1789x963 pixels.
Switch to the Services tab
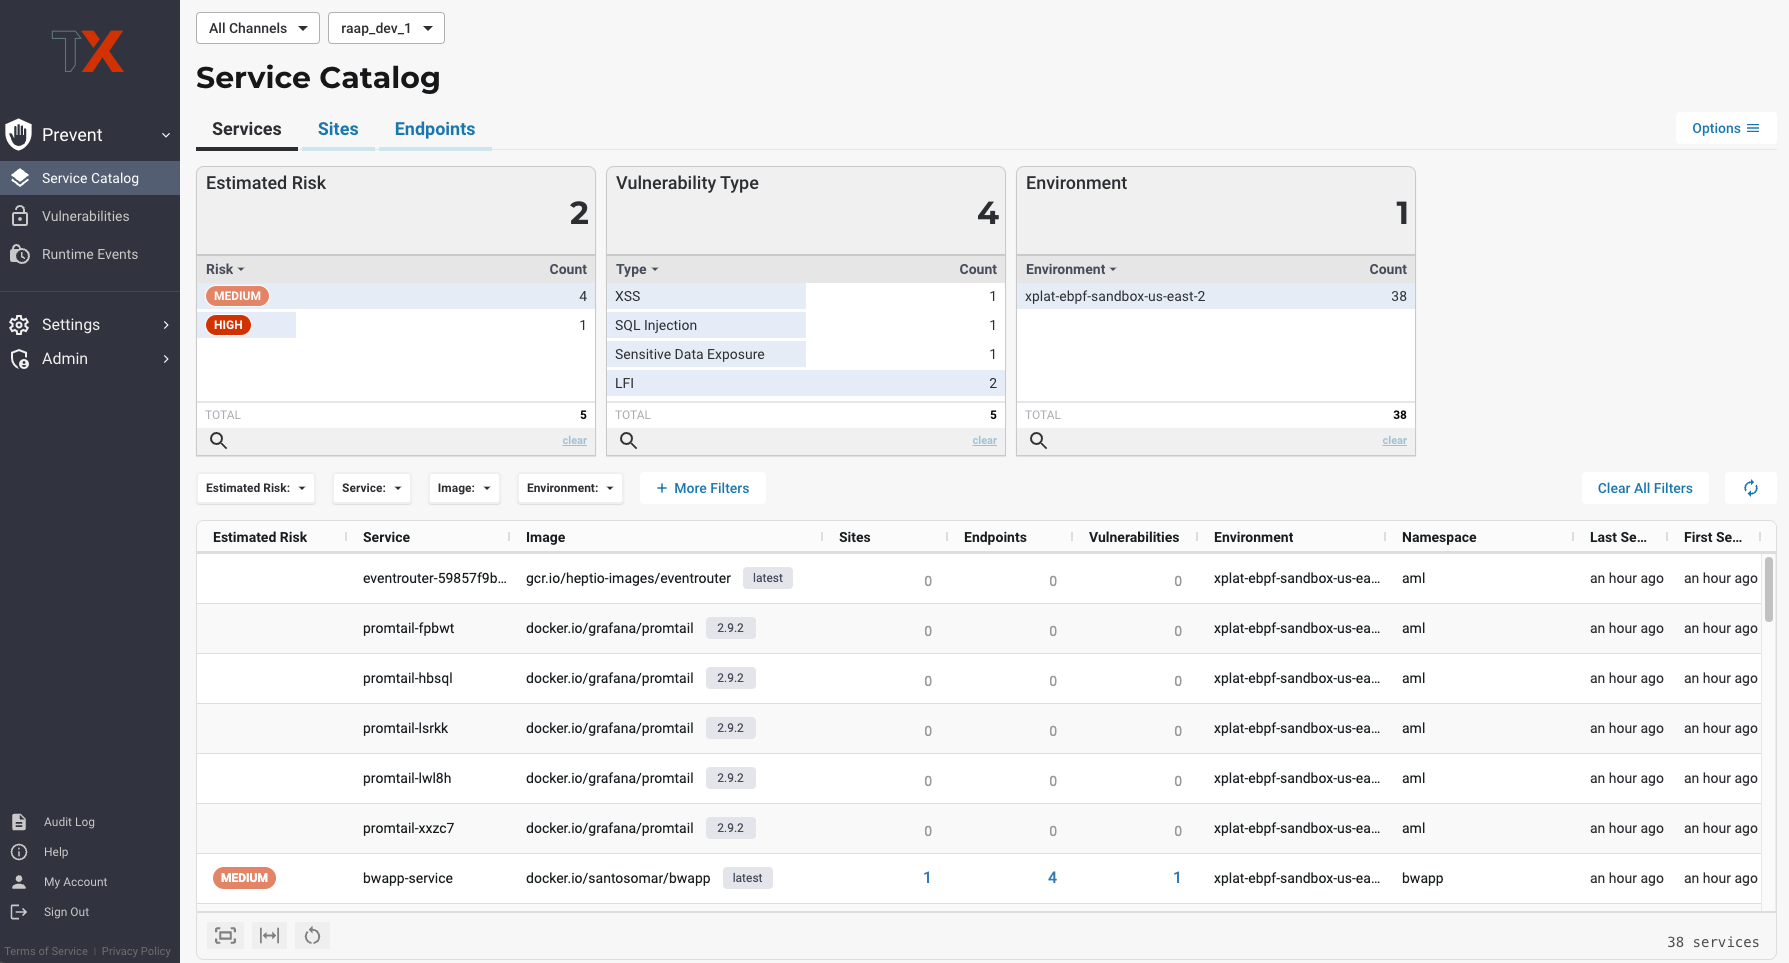pos(247,129)
